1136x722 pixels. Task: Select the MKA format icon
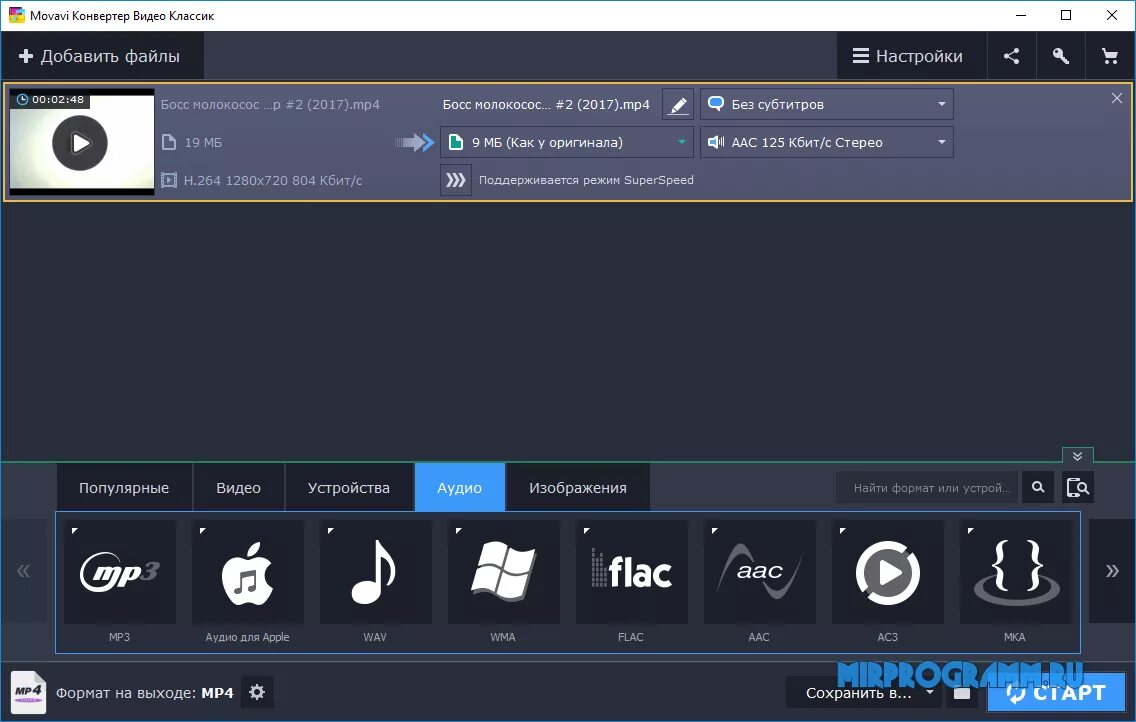tap(1016, 571)
